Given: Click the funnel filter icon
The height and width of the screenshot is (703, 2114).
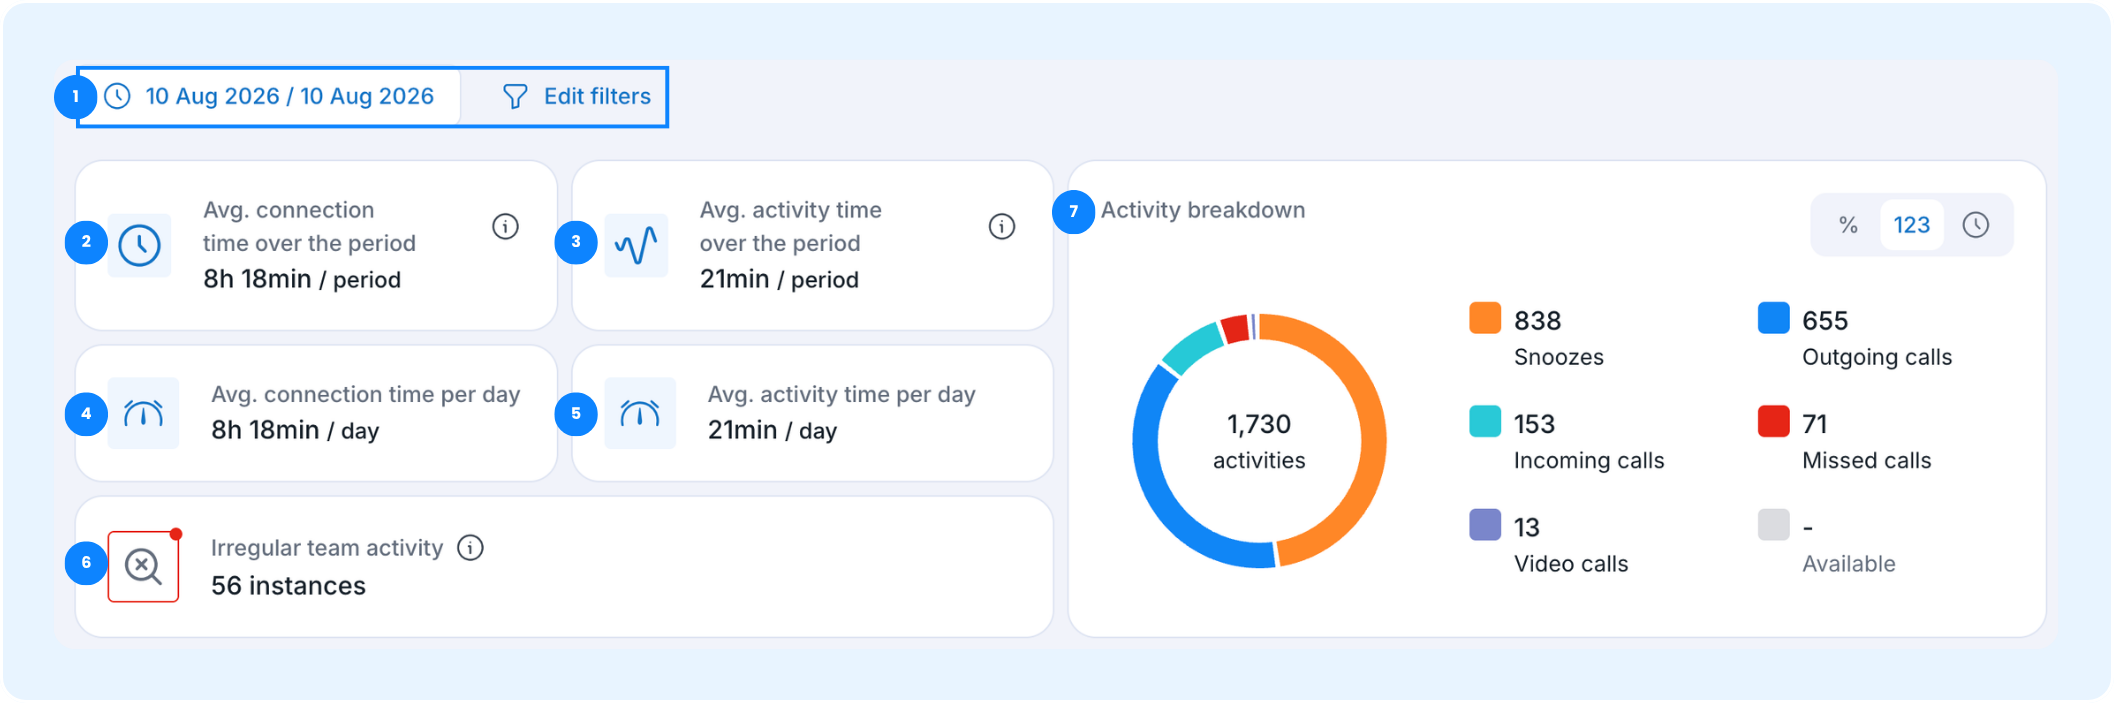Looking at the screenshot, I should coord(515,96).
